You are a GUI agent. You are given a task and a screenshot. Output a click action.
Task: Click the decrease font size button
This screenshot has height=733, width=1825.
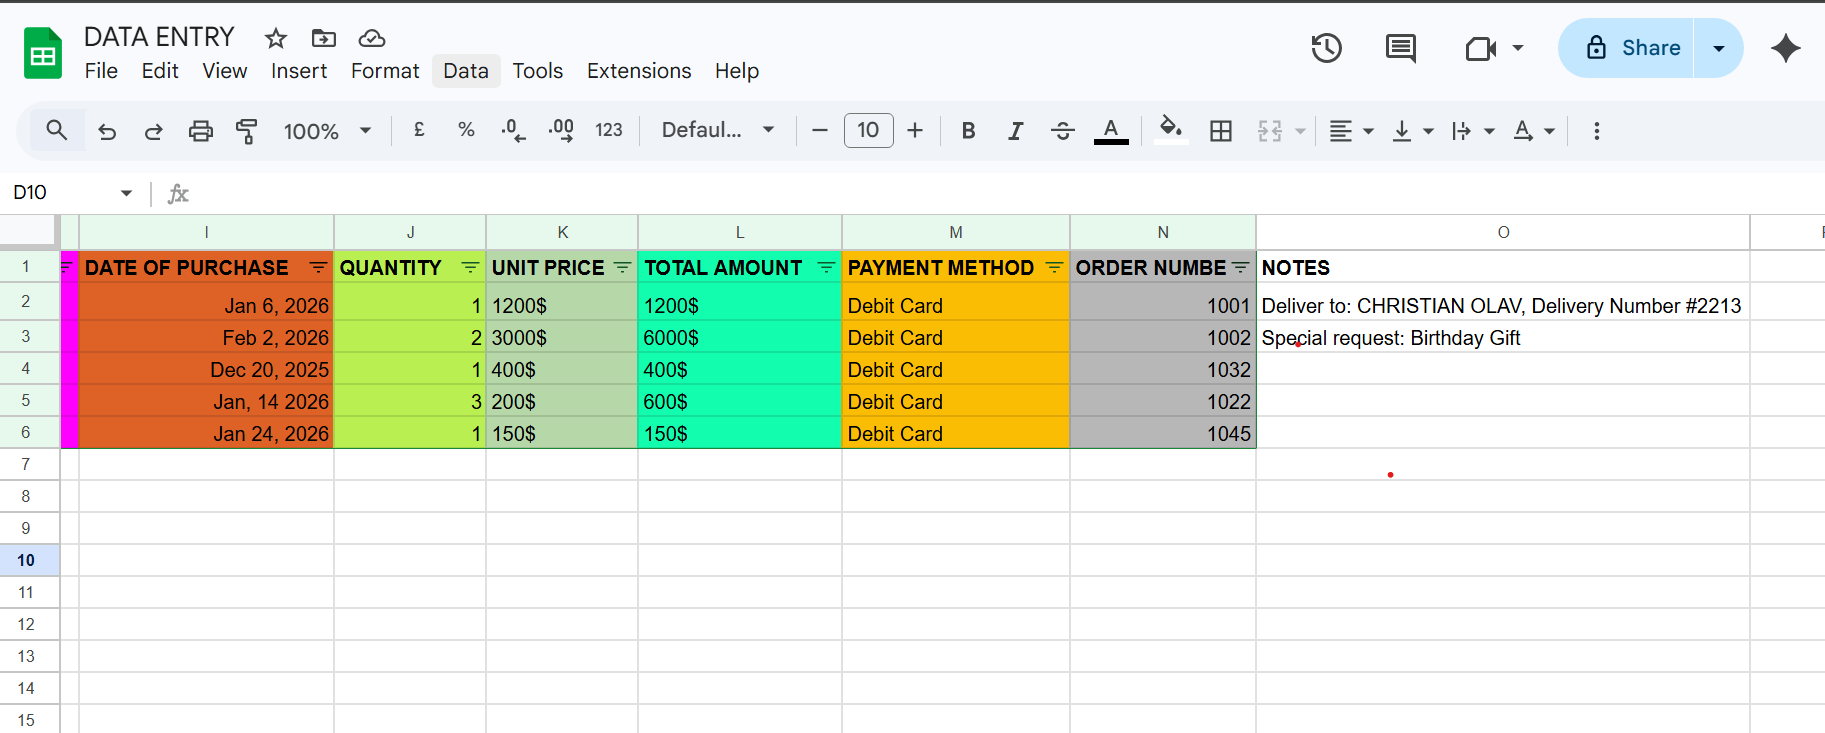pos(820,131)
